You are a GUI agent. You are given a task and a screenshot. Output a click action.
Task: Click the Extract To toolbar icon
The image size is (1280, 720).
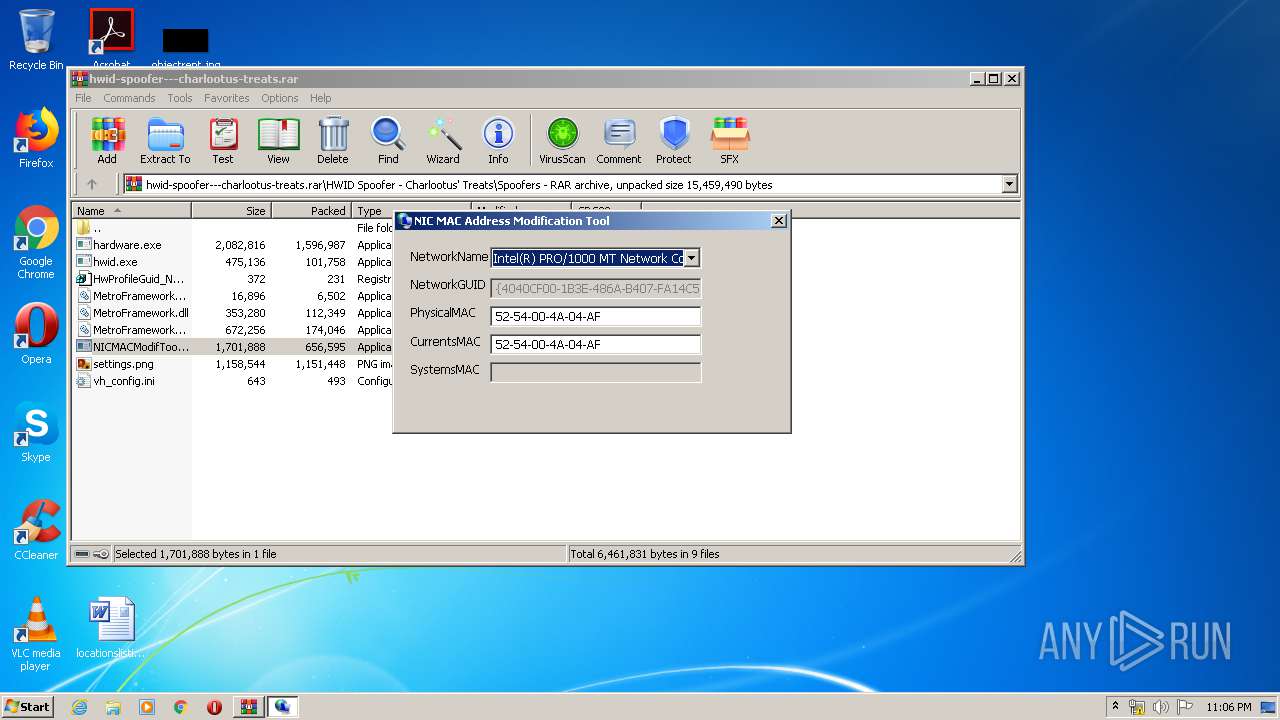165,140
